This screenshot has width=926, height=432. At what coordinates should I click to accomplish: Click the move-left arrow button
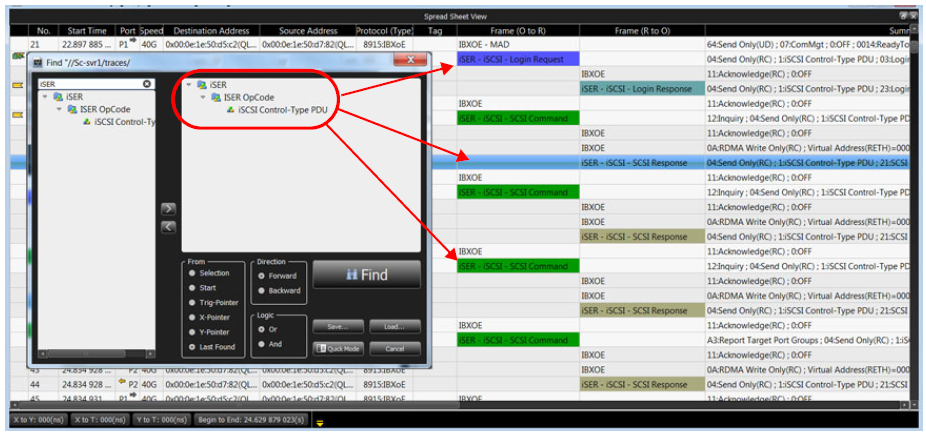[168, 227]
